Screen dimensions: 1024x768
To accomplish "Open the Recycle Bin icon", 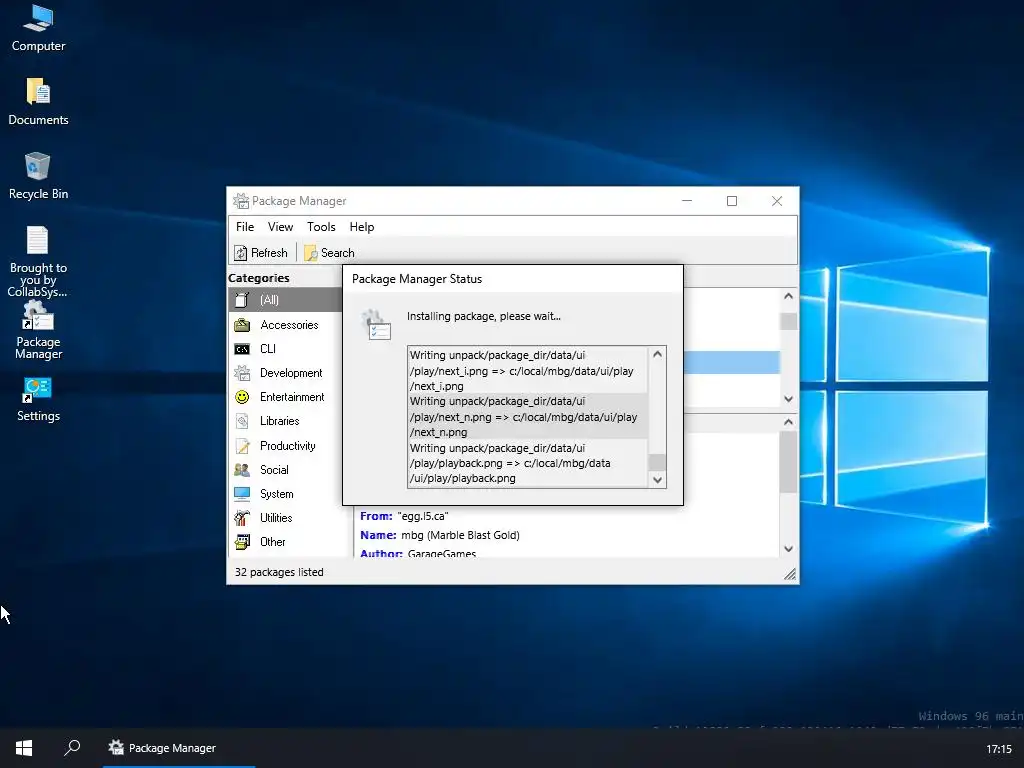I will (38, 175).
